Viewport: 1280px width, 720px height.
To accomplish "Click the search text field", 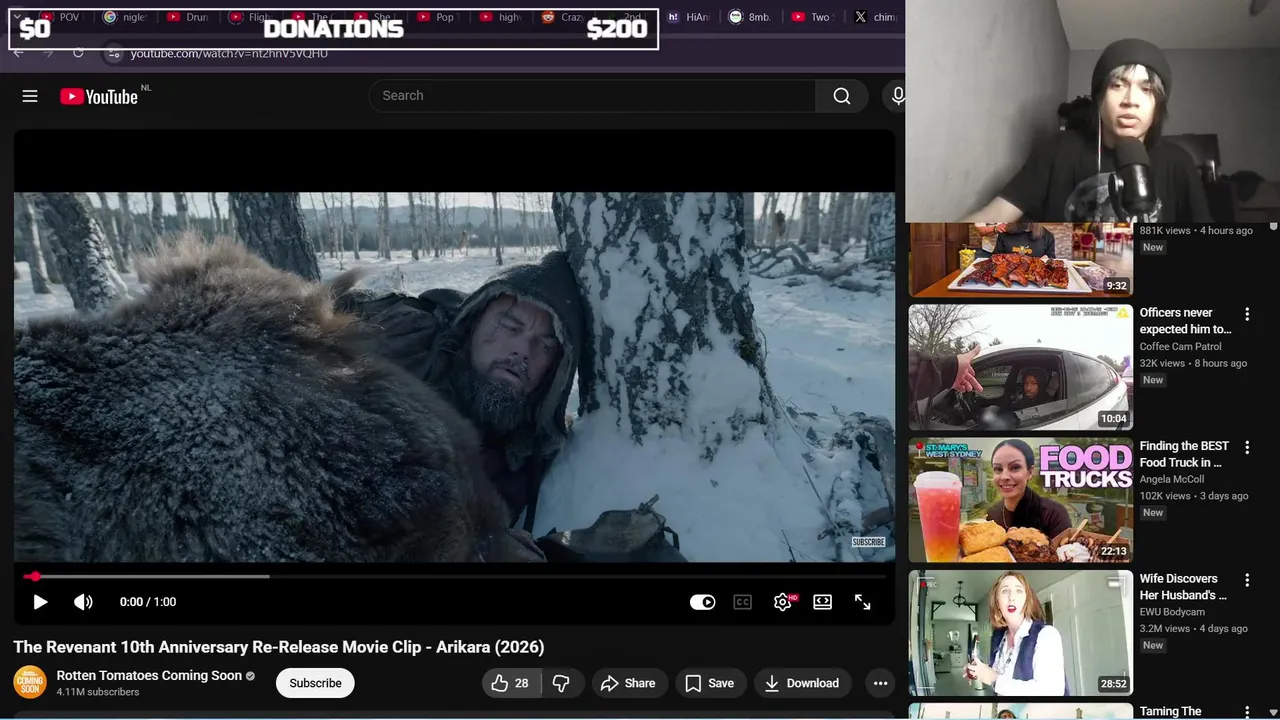I will pos(592,96).
